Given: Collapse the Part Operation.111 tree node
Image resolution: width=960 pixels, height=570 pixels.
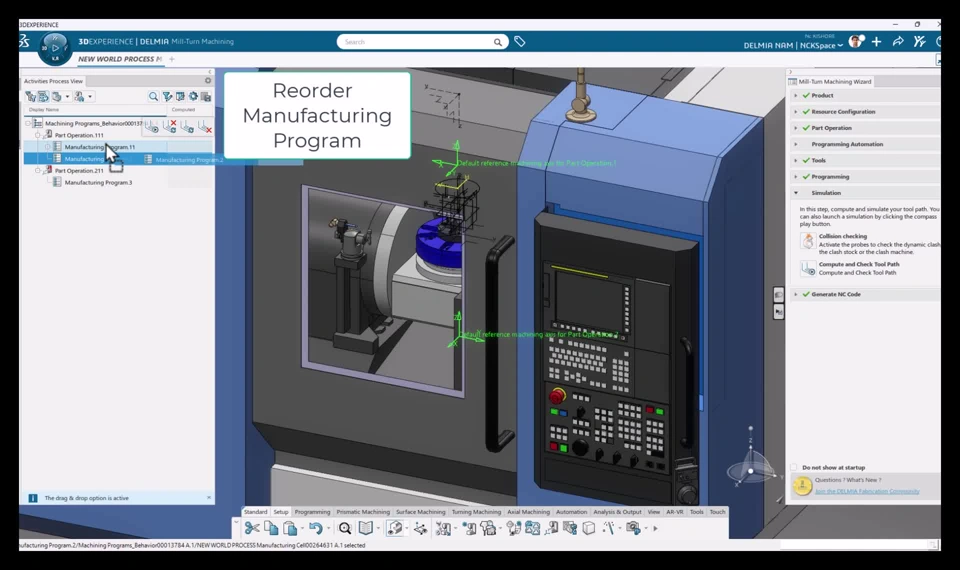Looking at the screenshot, I should point(38,135).
